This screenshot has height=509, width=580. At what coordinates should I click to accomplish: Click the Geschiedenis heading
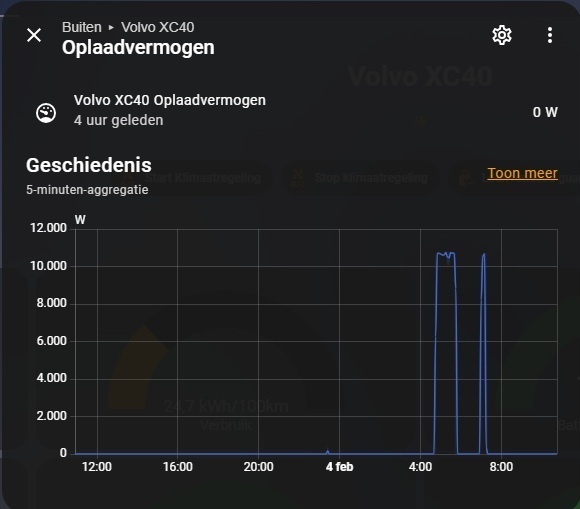(x=89, y=165)
